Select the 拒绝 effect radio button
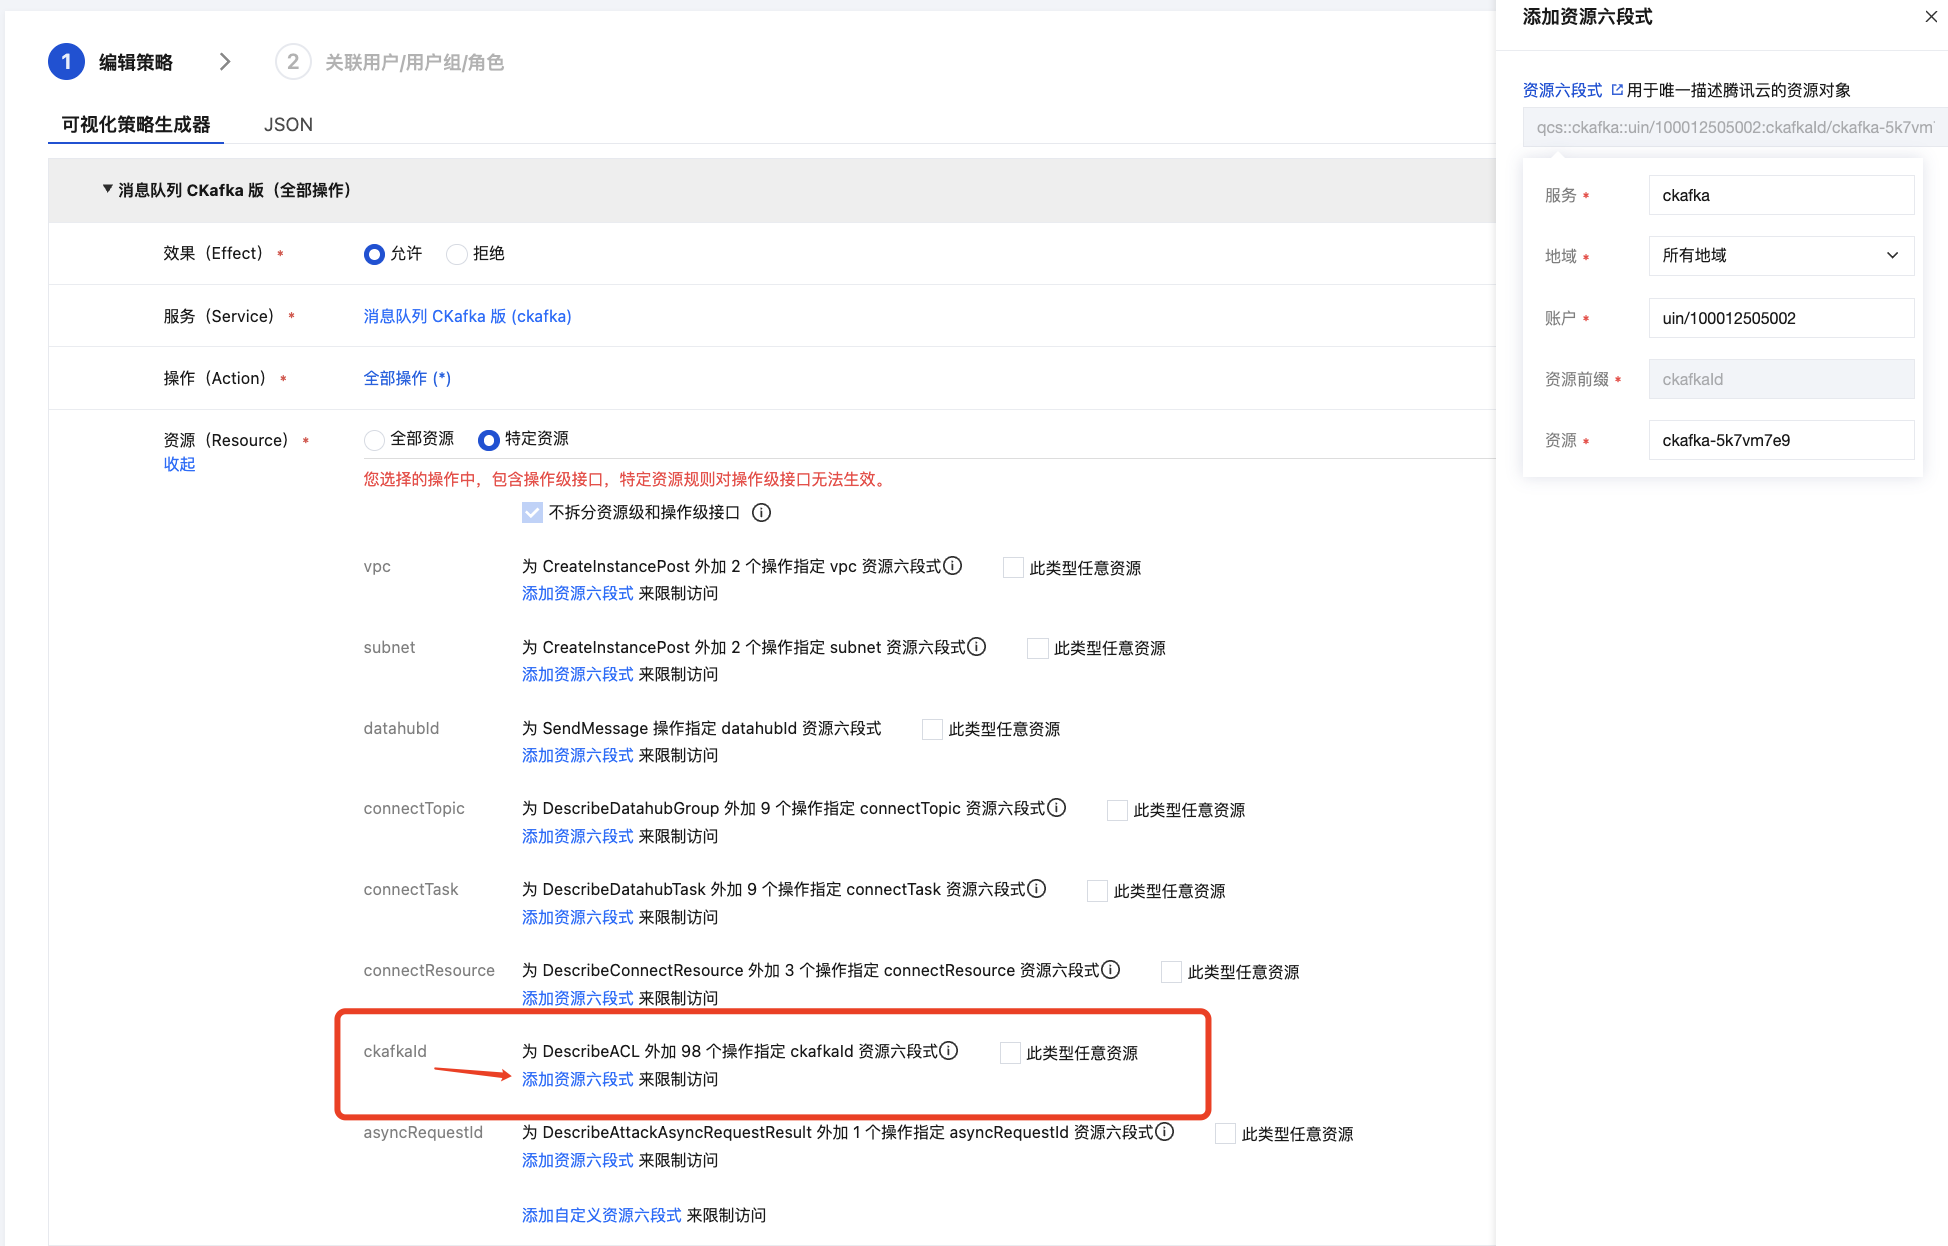The height and width of the screenshot is (1246, 1948). (457, 254)
